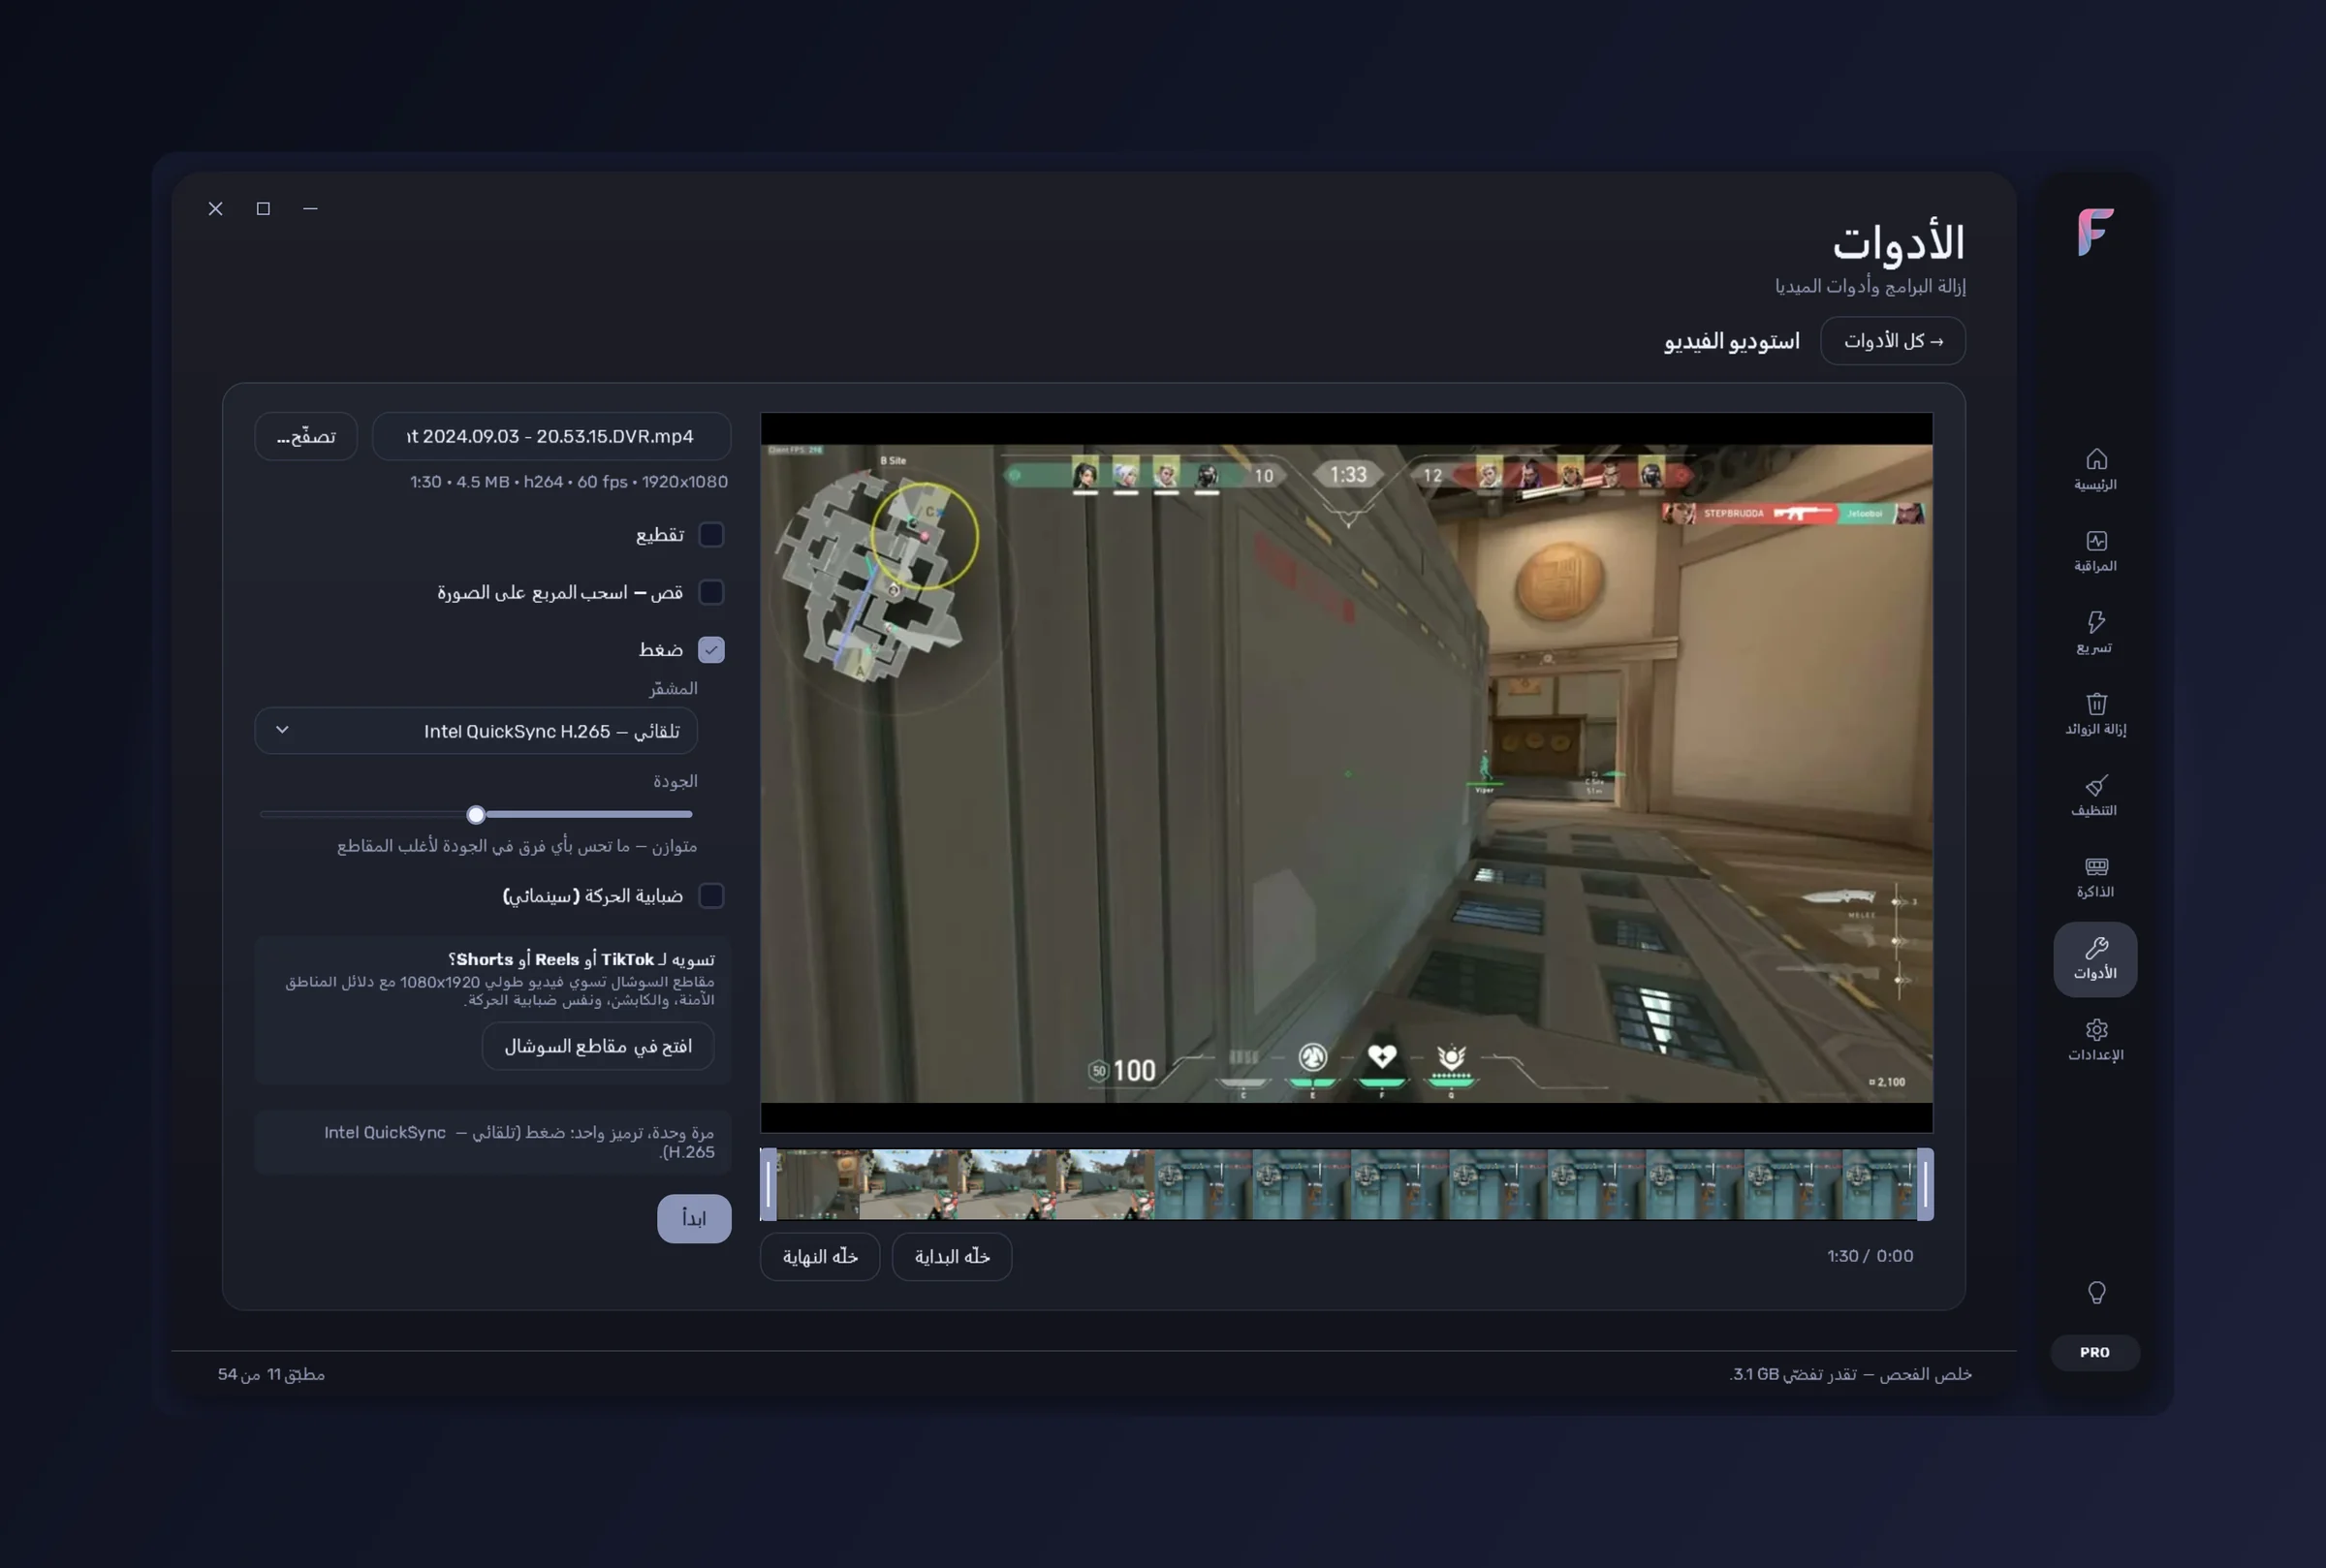Click the ابدأ start button
The height and width of the screenshot is (1568, 2326).
[x=694, y=1219]
